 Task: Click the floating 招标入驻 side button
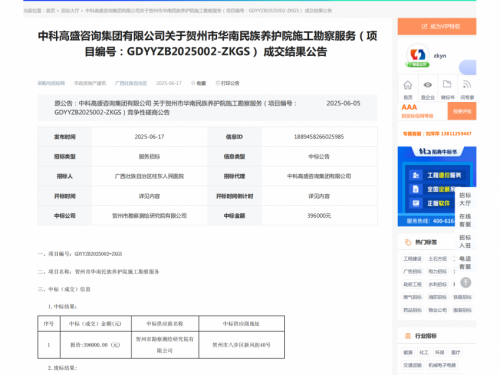click(465, 241)
